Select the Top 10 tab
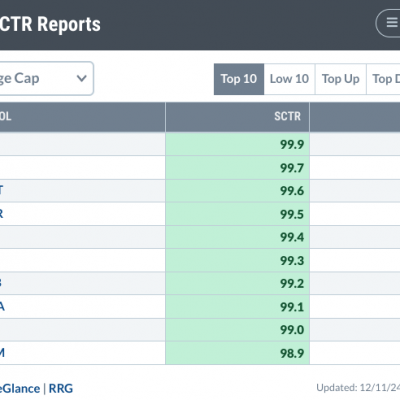Screen dimensions: 400x400 (239, 79)
